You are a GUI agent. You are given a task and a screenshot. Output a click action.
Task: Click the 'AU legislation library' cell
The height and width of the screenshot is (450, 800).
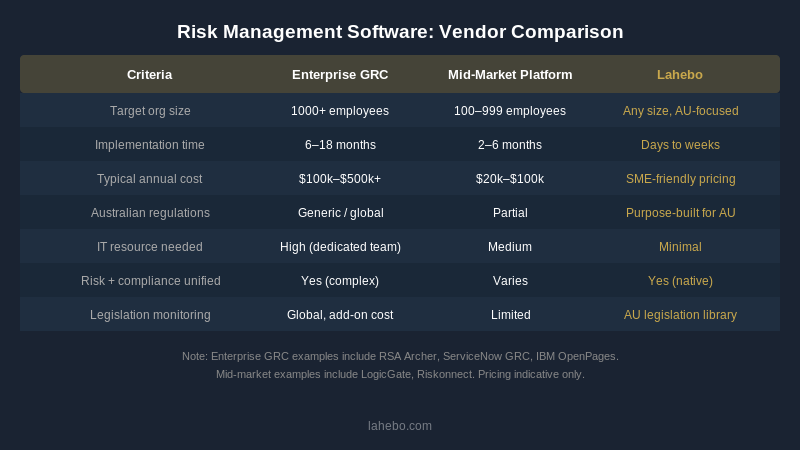point(680,315)
